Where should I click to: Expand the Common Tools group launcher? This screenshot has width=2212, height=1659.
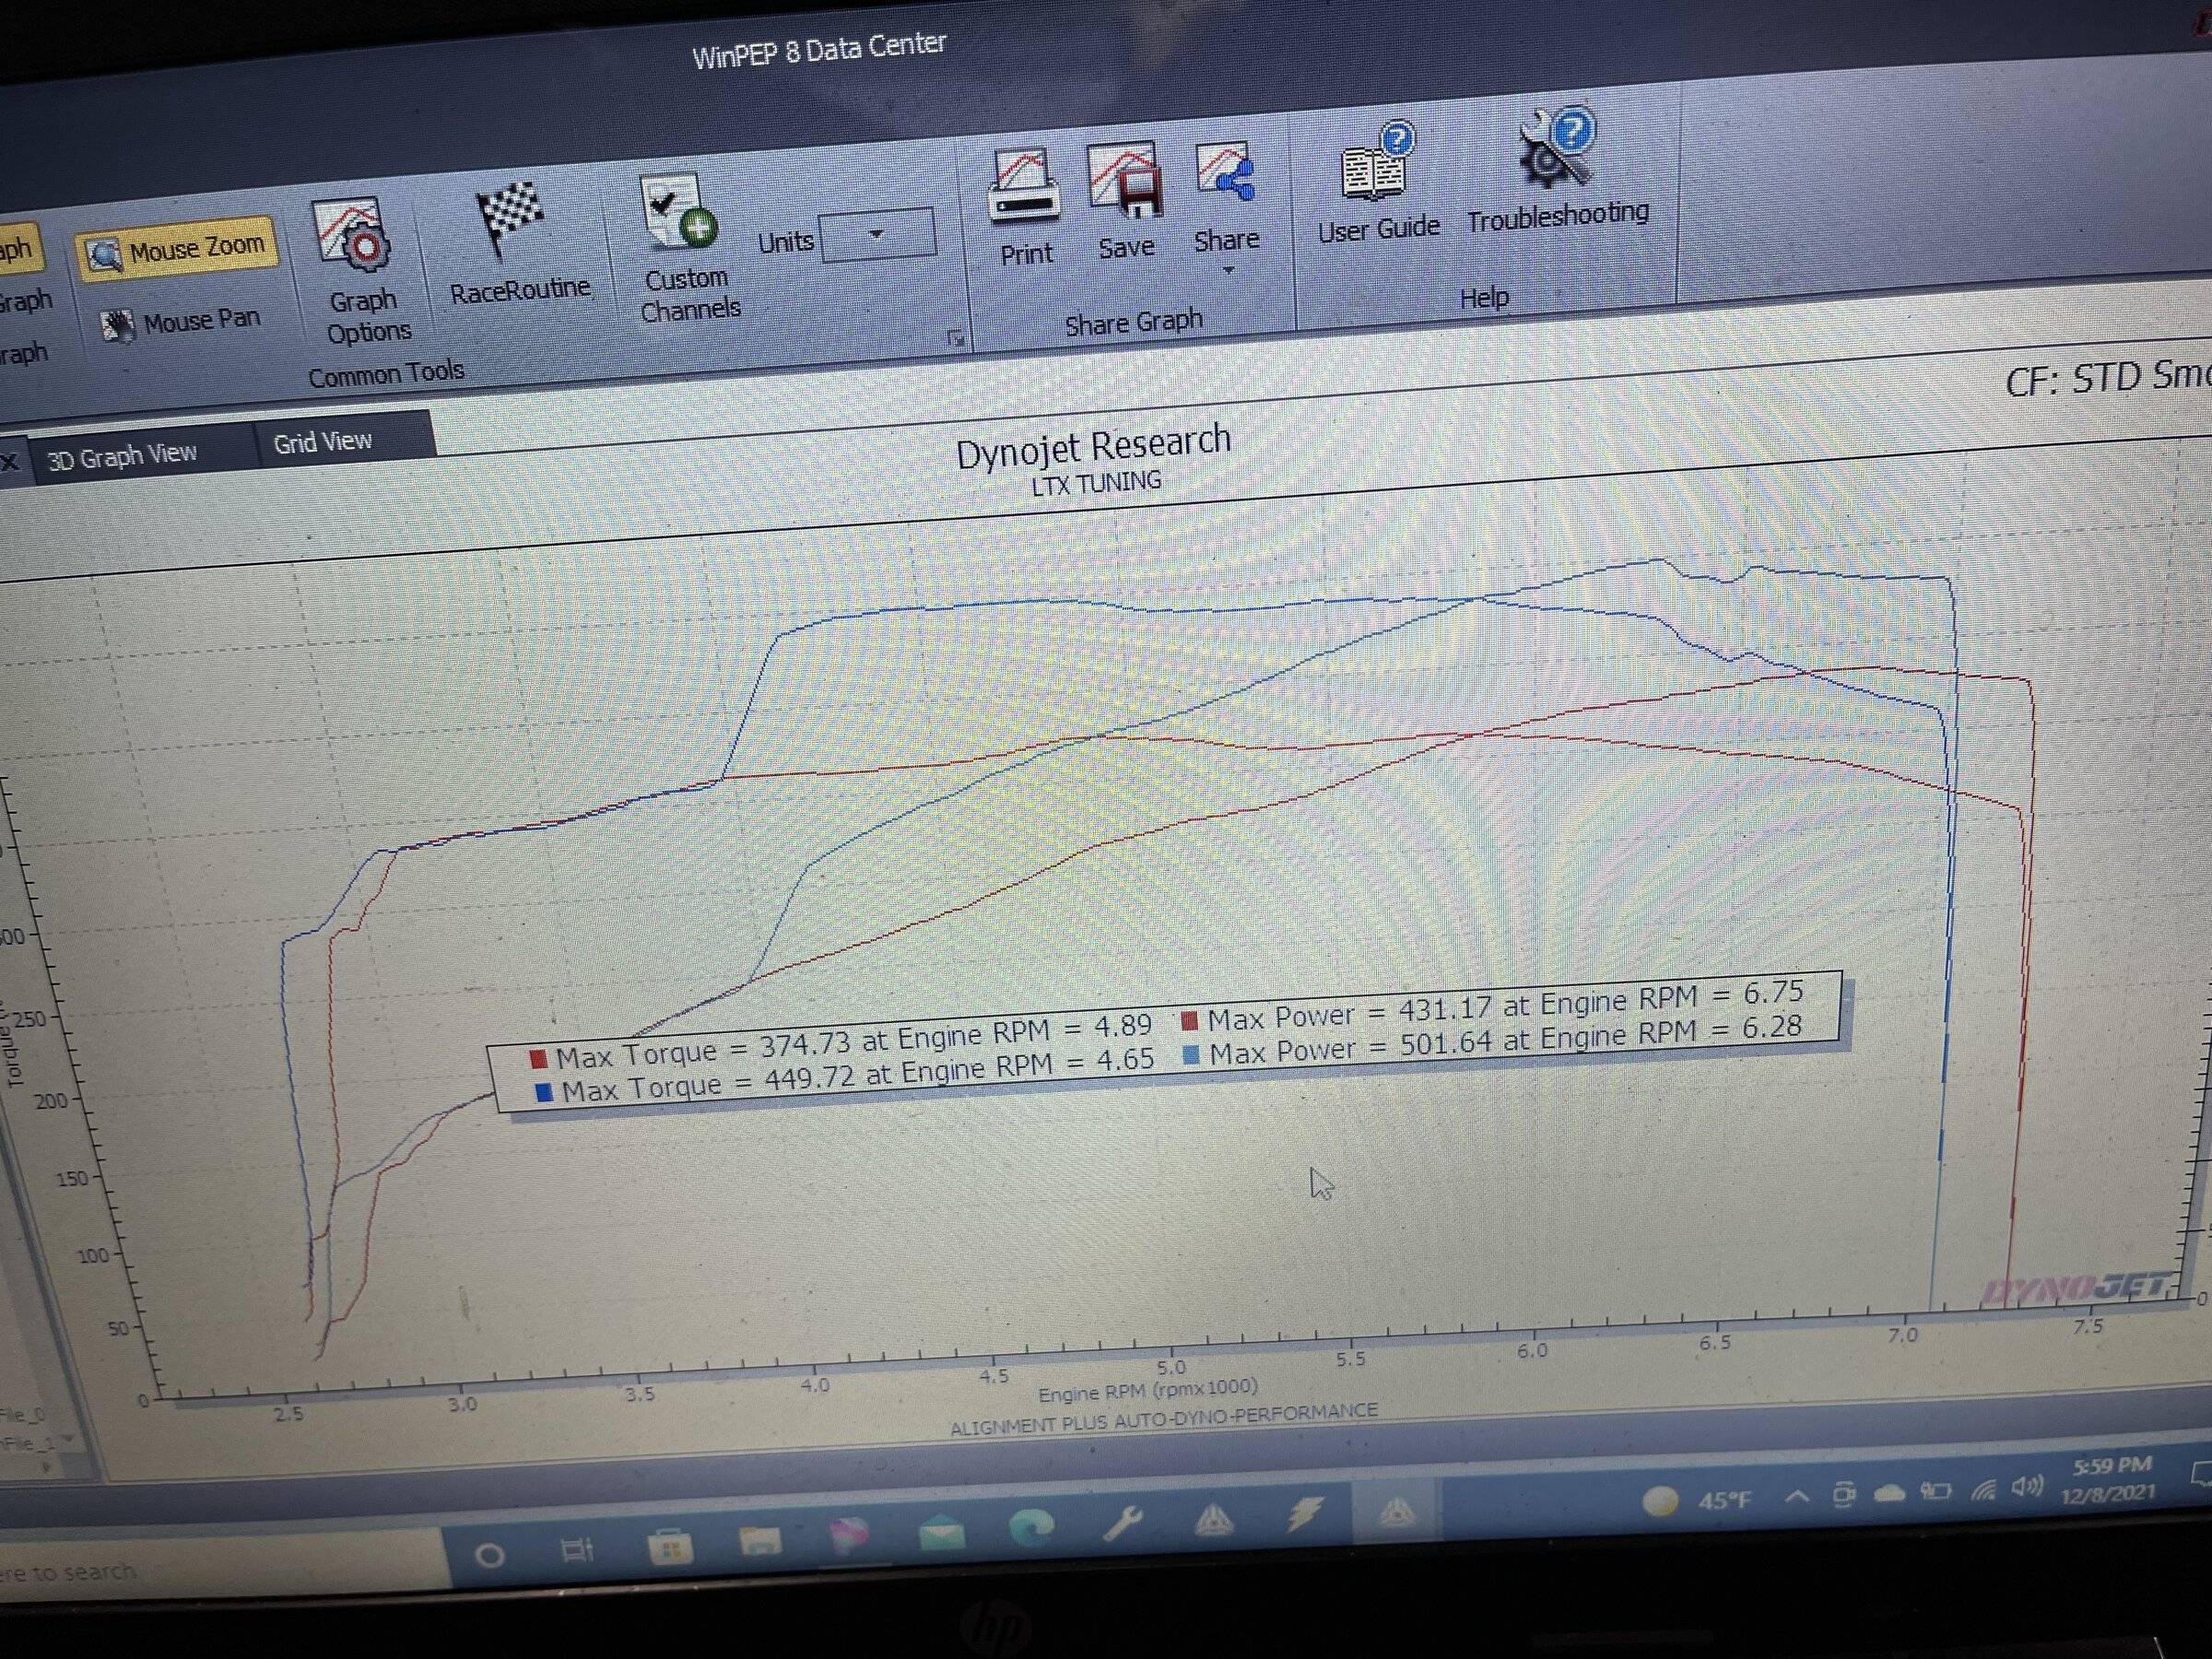[x=955, y=339]
